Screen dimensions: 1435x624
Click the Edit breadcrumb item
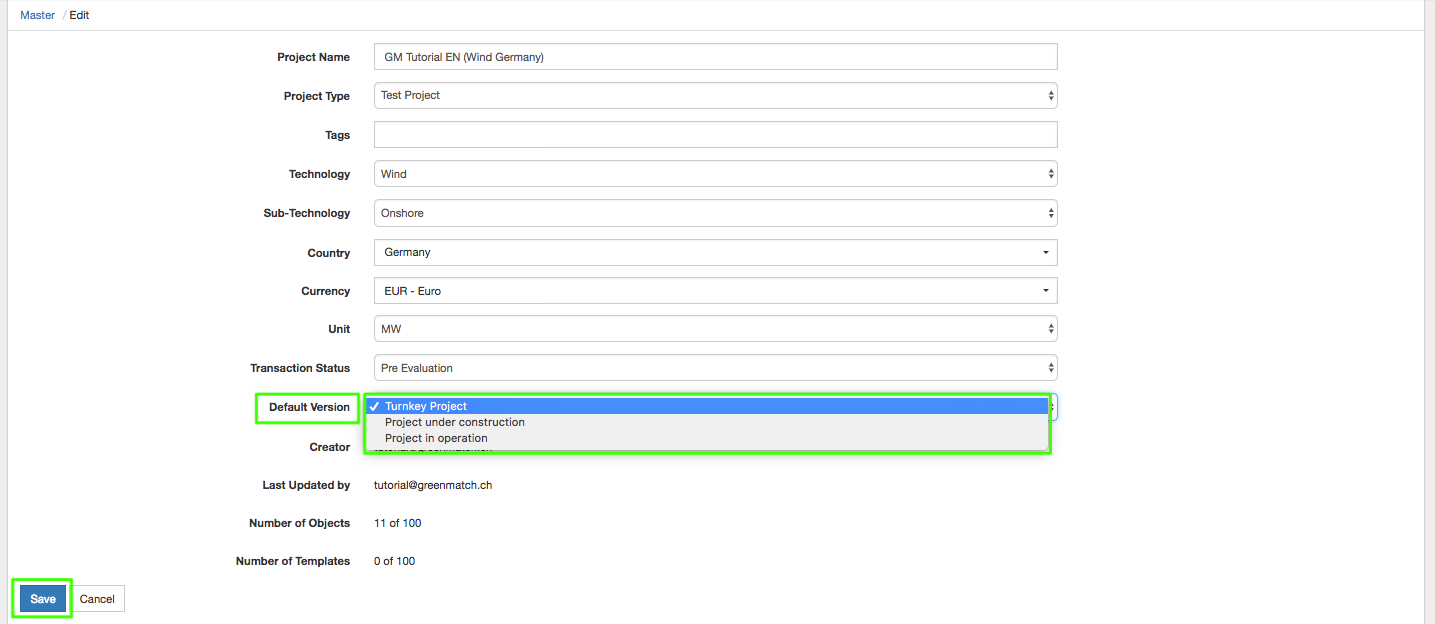click(79, 15)
